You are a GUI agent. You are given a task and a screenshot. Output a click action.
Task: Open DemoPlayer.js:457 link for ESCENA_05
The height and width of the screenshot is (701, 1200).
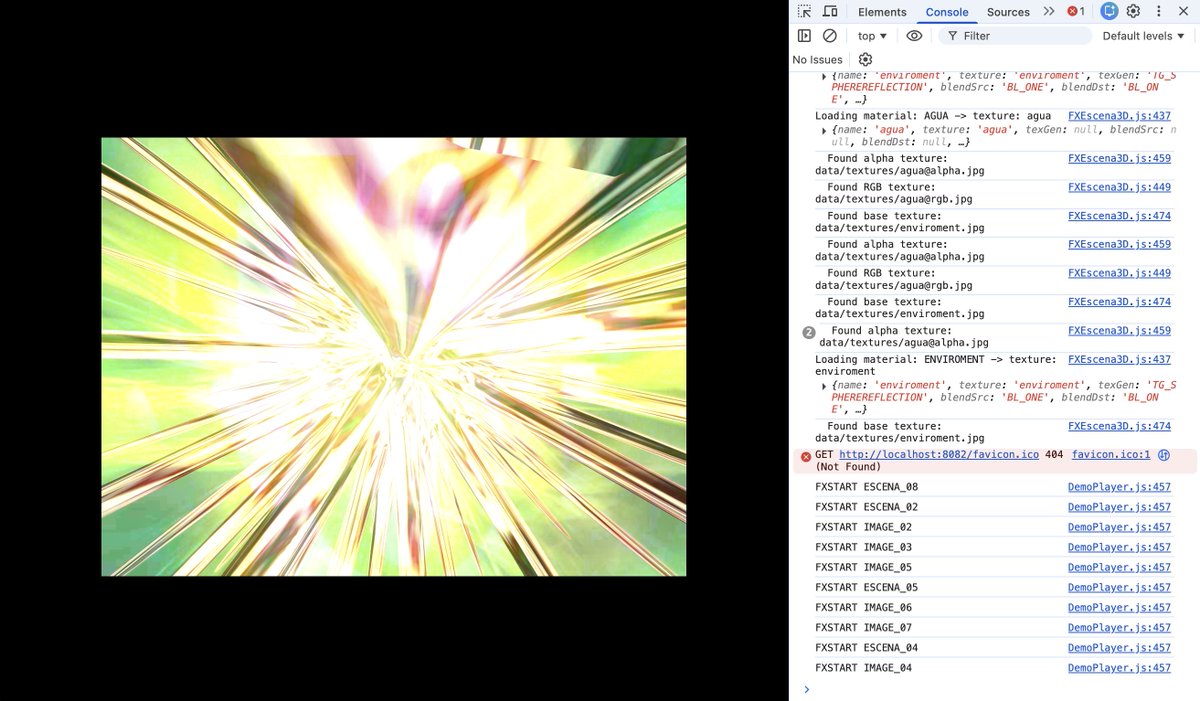pyautogui.click(x=1119, y=587)
